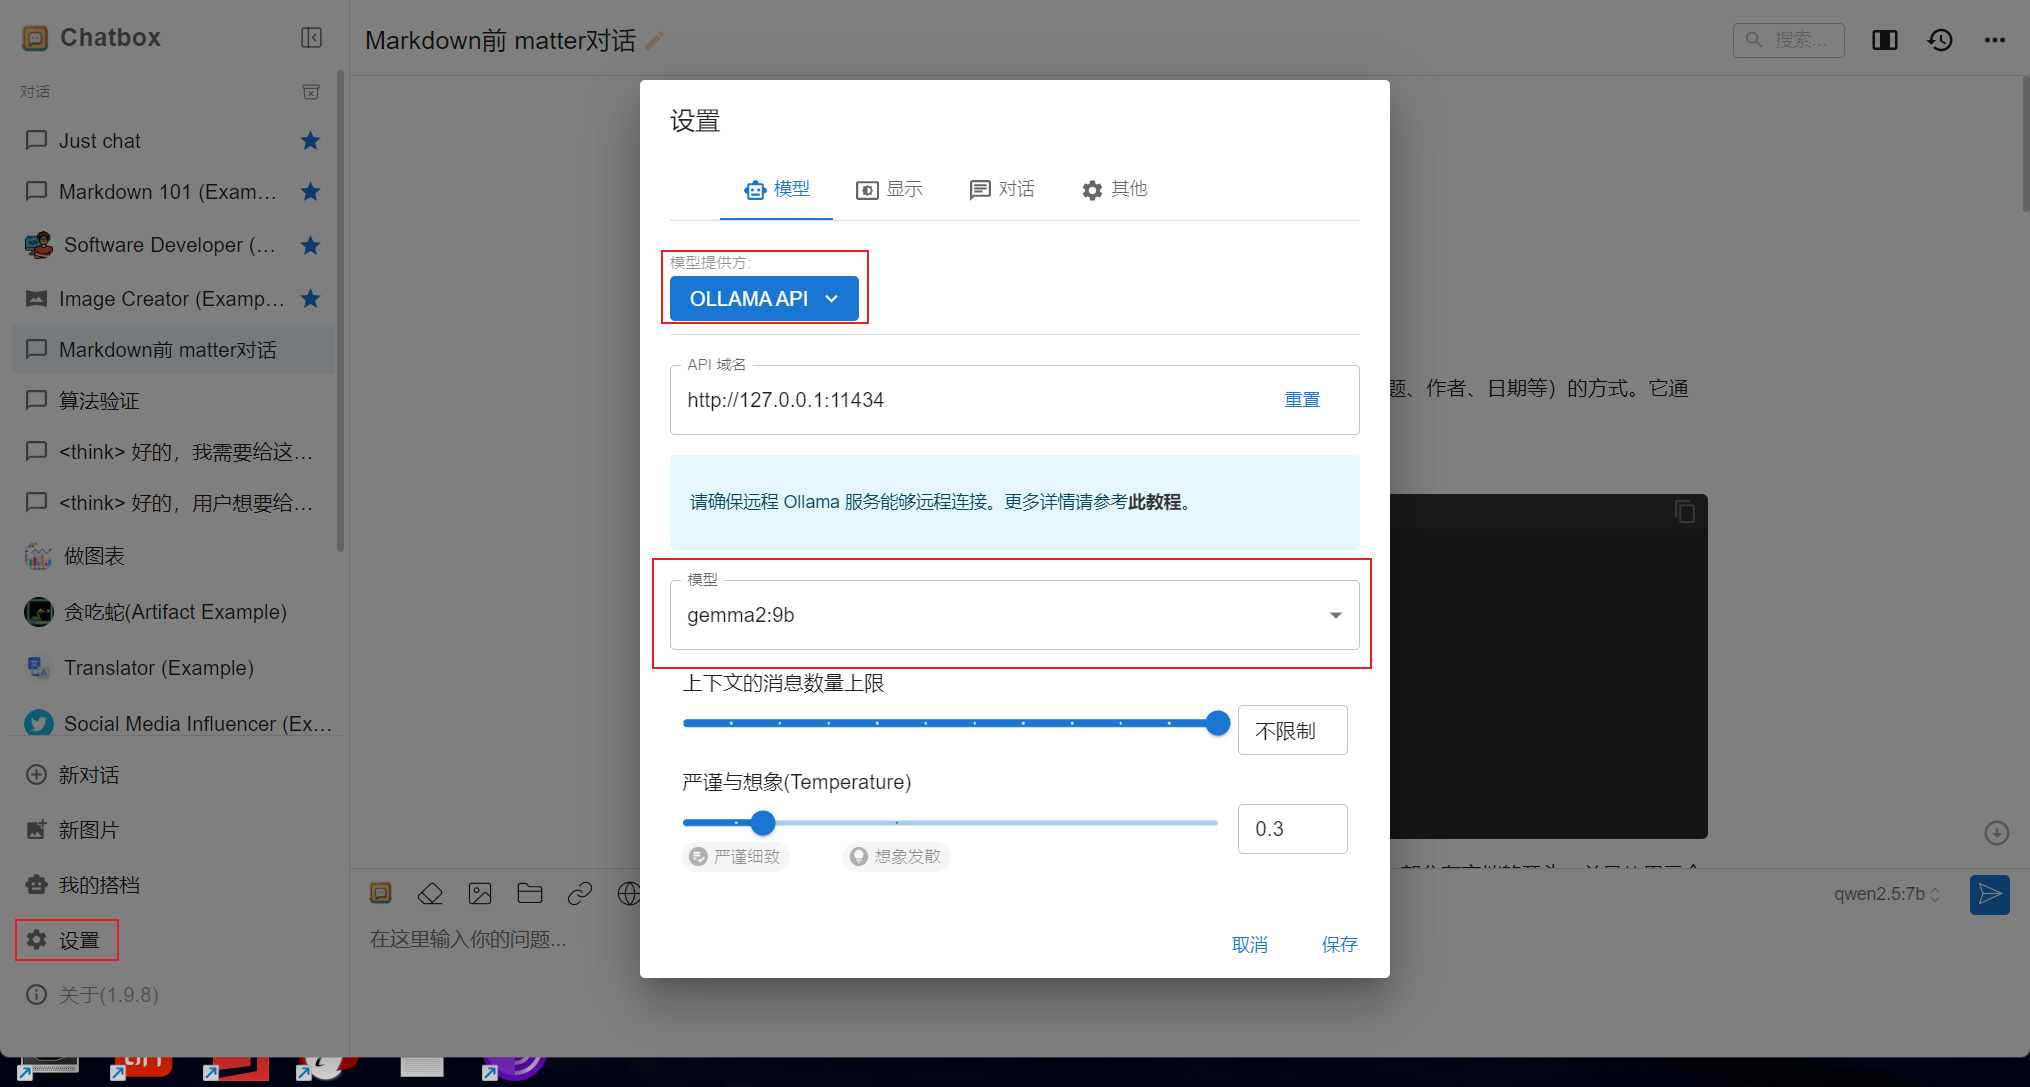Switch to the 模型 tab

(777, 189)
